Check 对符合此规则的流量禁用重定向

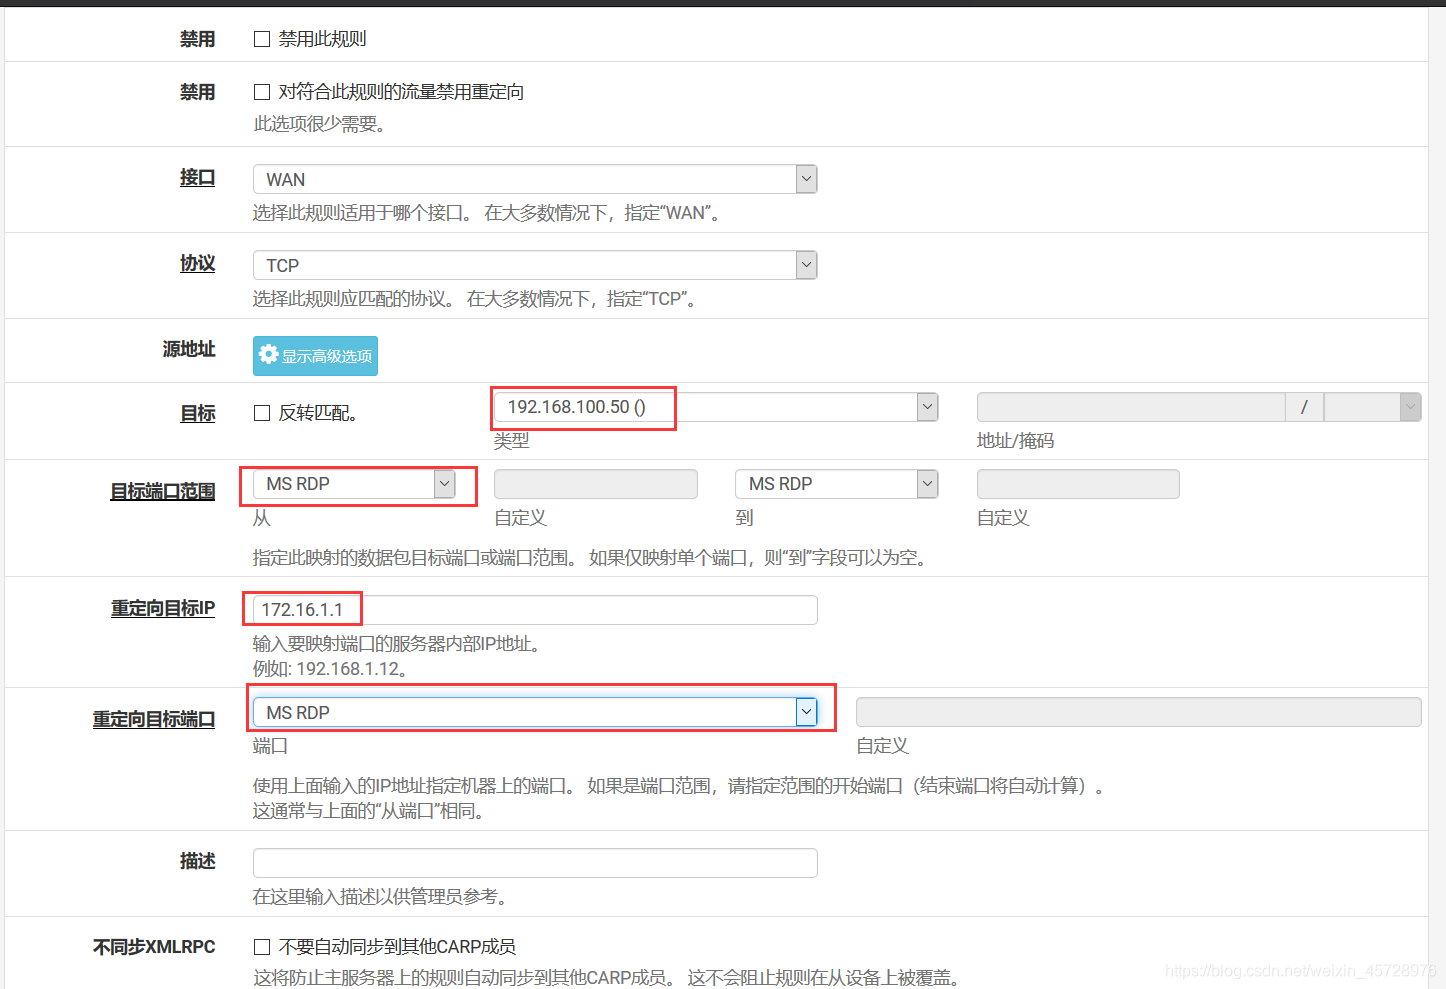(x=262, y=92)
